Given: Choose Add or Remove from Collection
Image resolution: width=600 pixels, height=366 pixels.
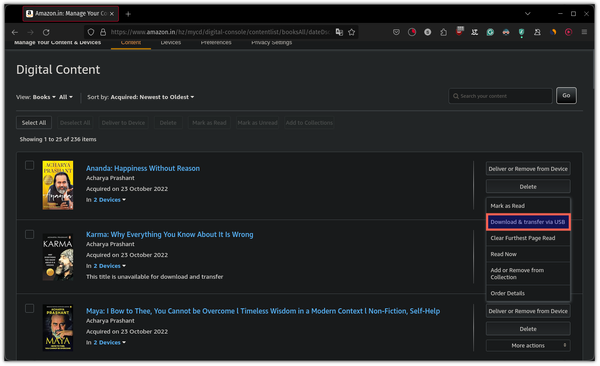Looking at the screenshot, I should pyautogui.click(x=528, y=274).
